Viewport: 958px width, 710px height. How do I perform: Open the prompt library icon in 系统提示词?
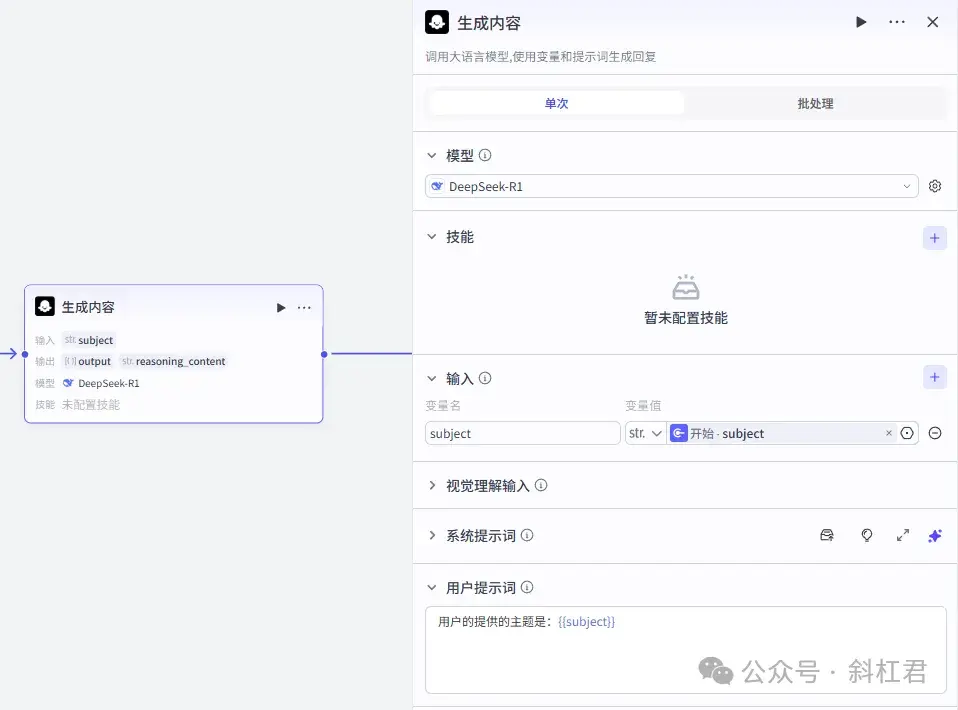827,535
